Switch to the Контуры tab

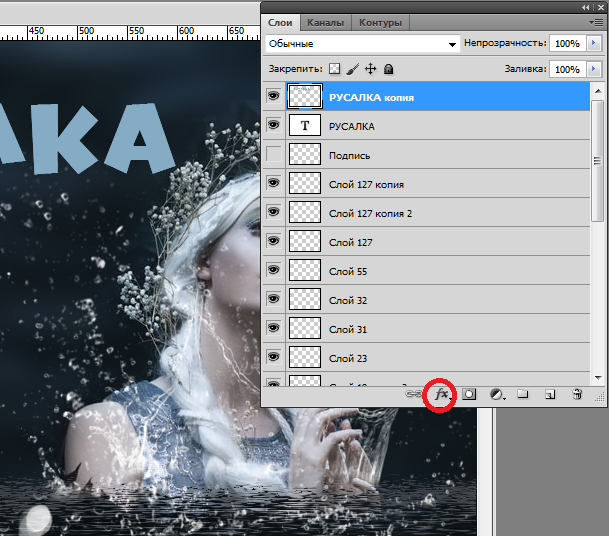click(380, 22)
